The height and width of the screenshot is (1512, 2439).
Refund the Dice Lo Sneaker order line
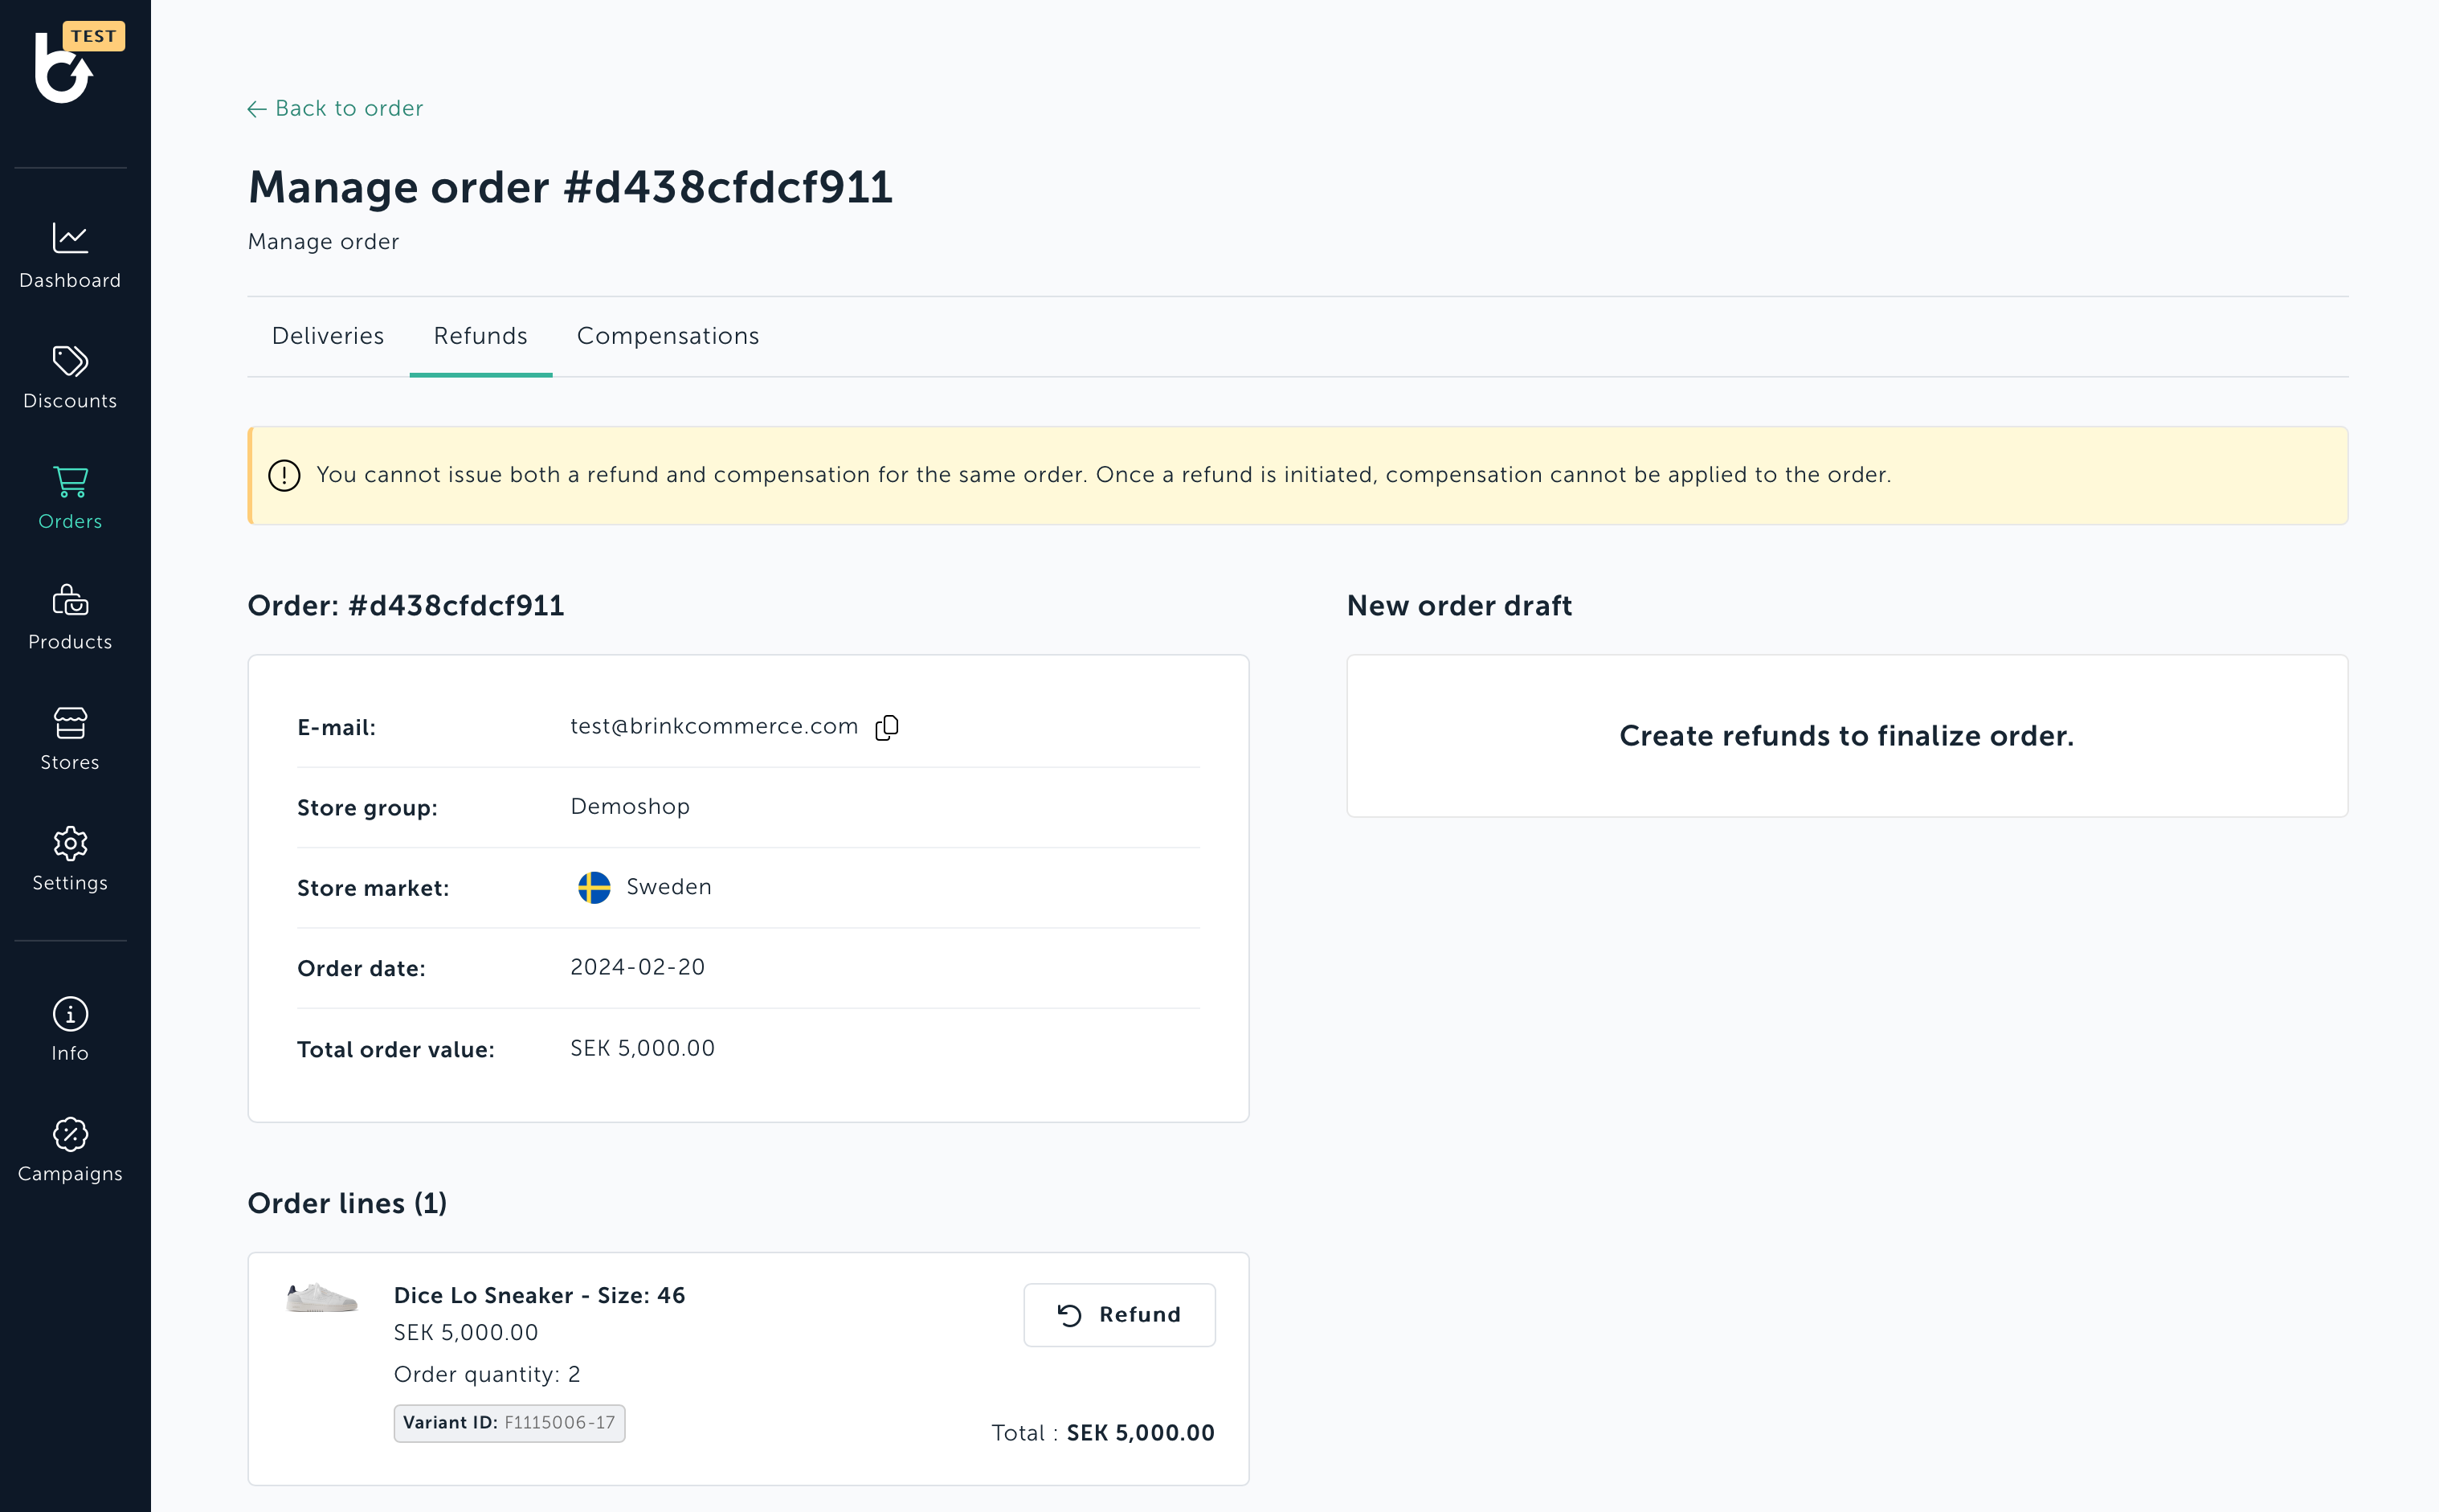pos(1119,1314)
